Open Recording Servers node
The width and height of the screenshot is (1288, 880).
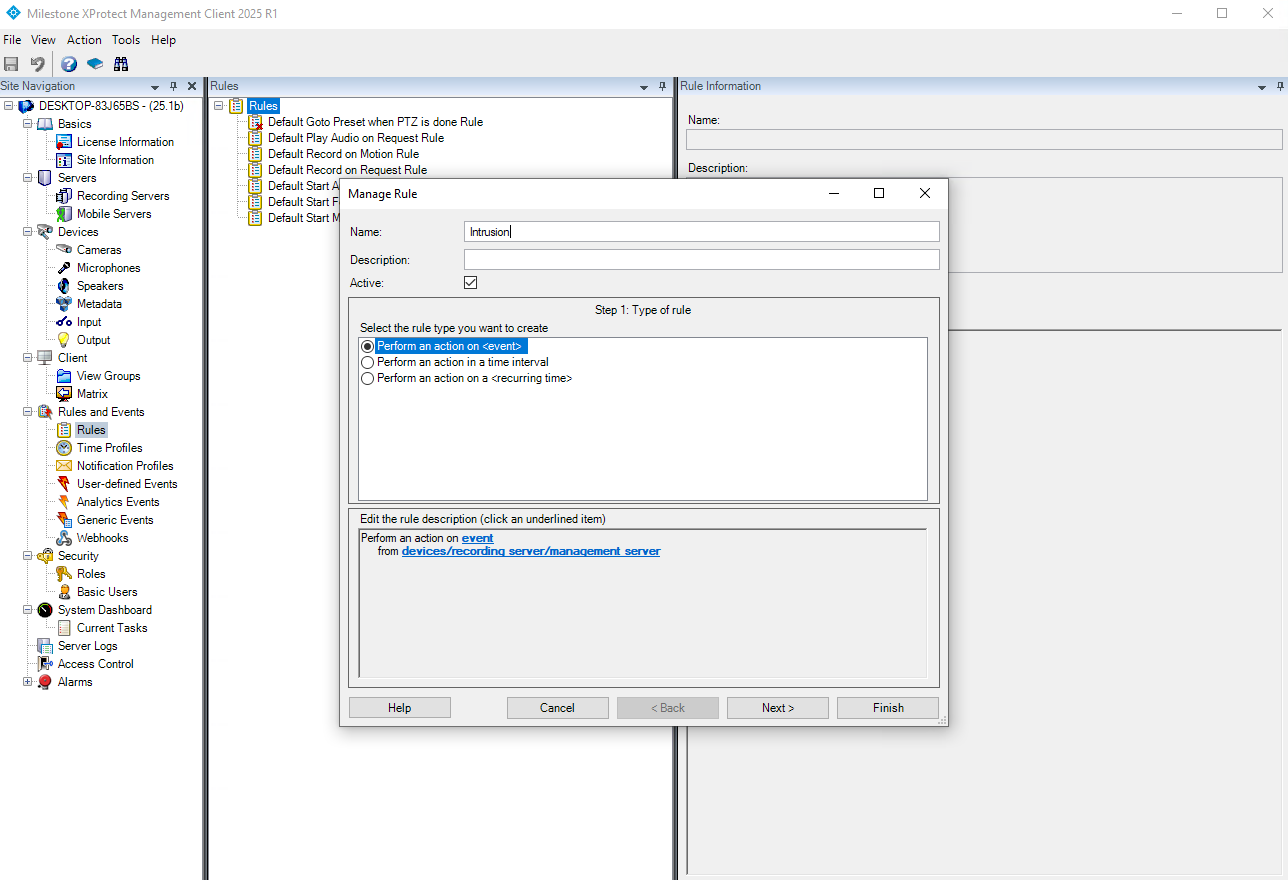point(123,196)
